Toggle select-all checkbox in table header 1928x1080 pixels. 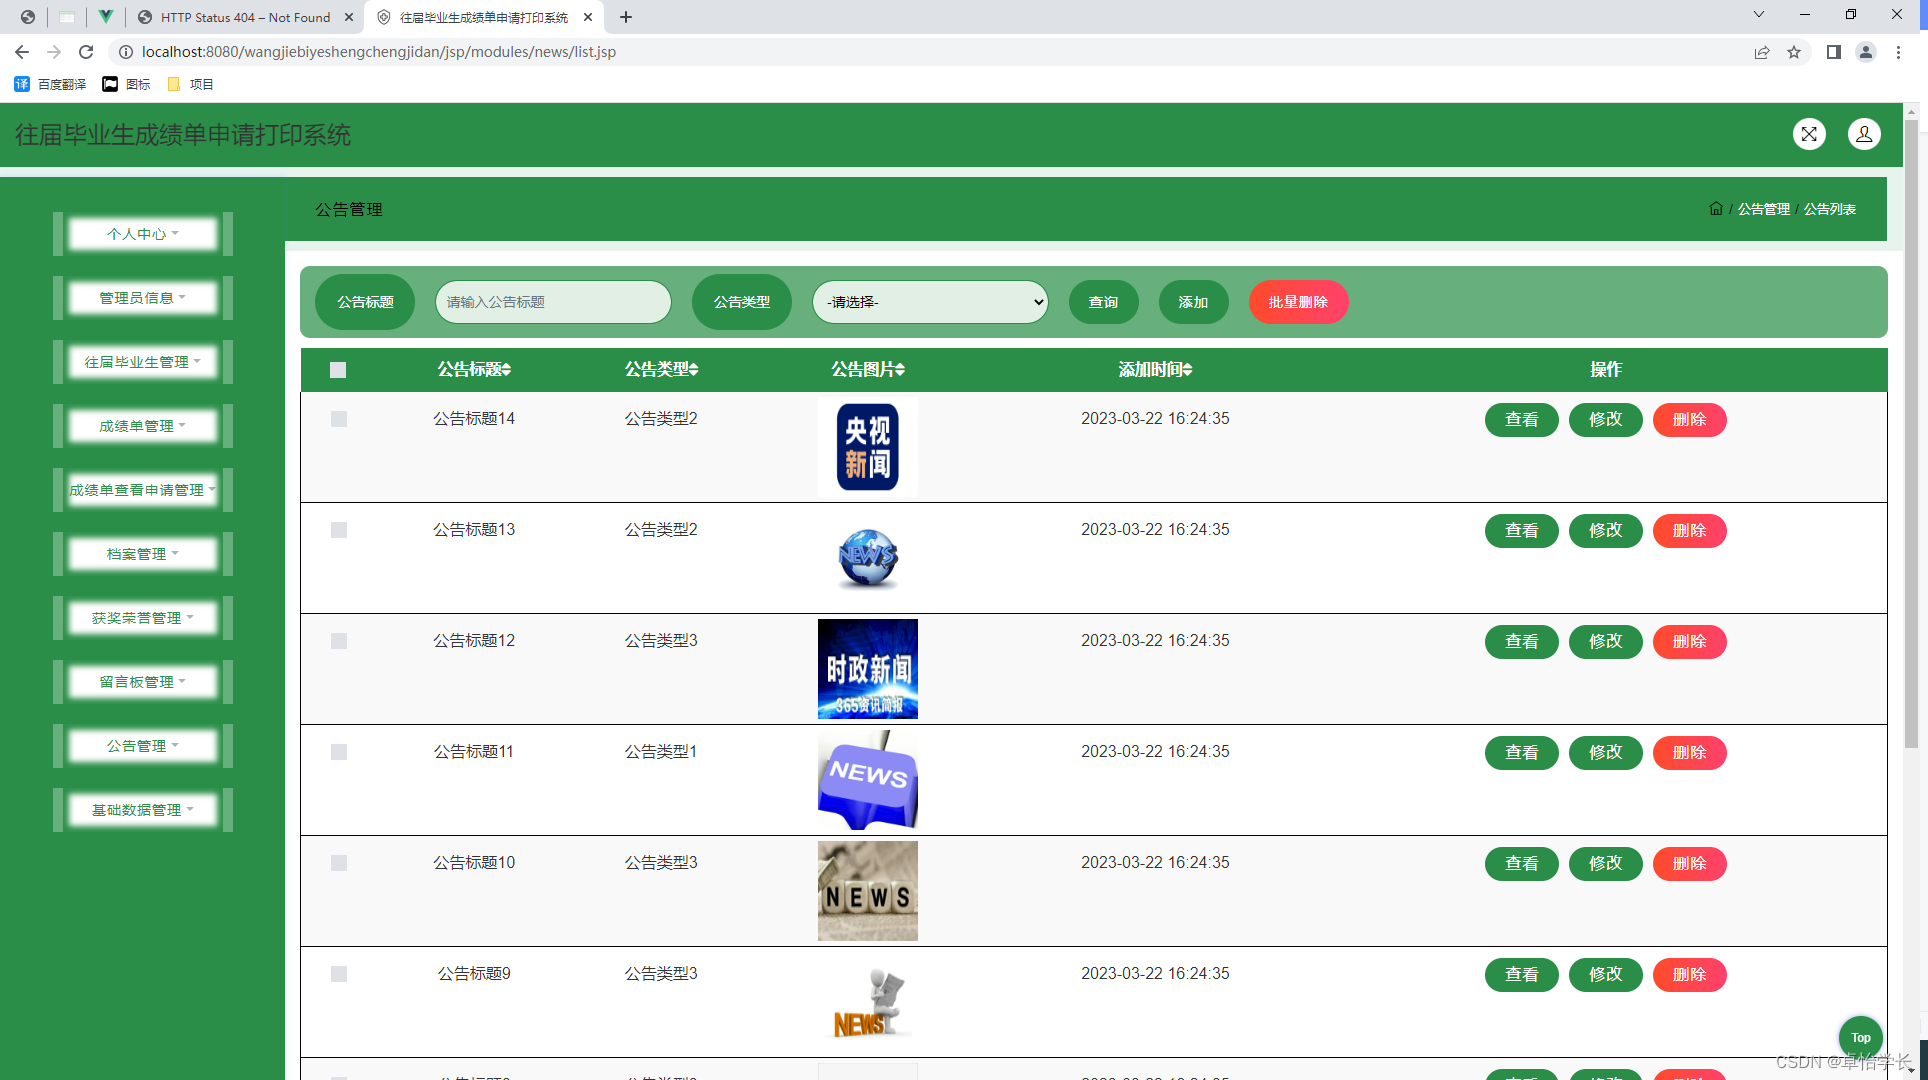point(338,370)
